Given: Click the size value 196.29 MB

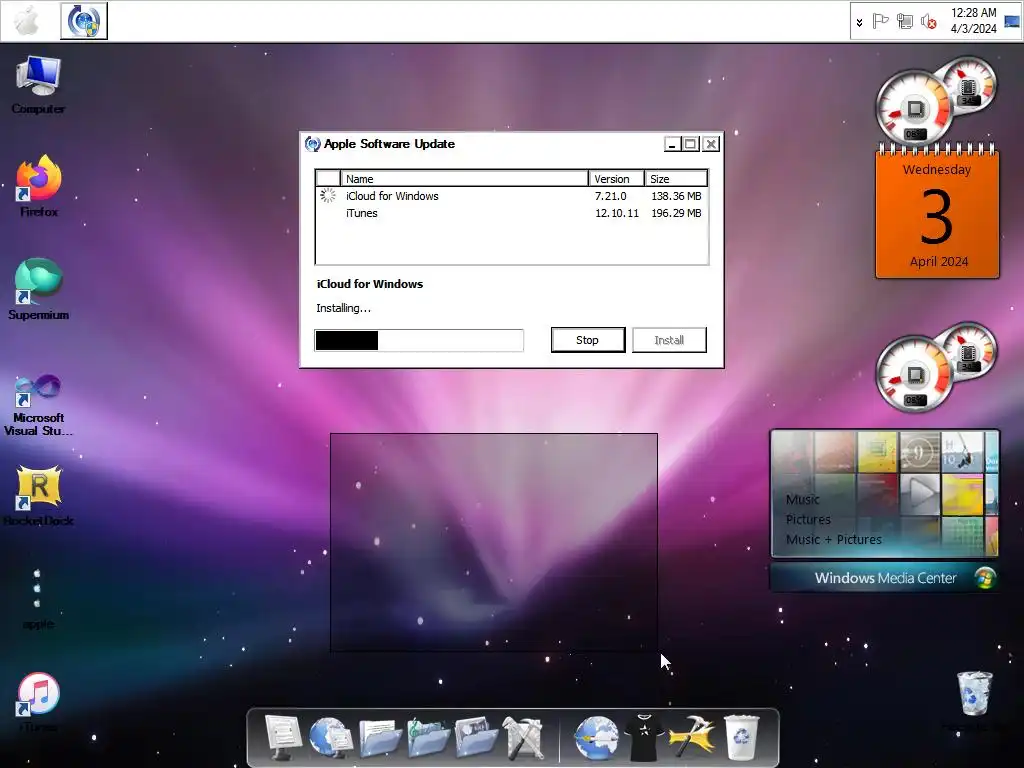Looking at the screenshot, I should pos(676,213).
